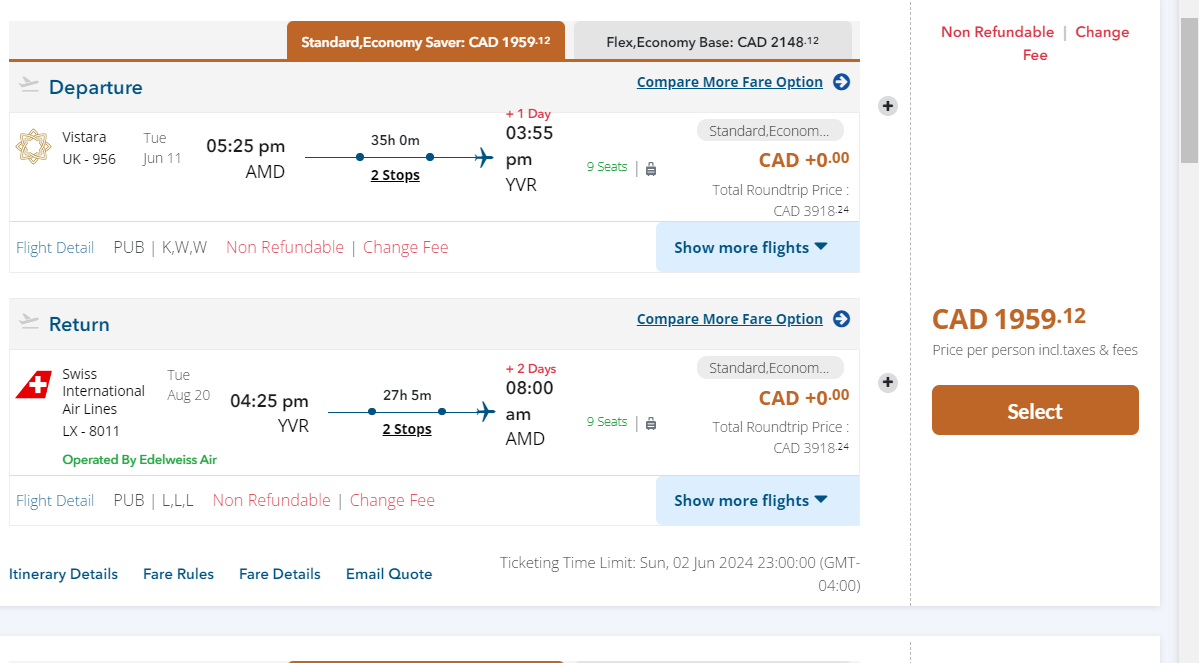
Task: Click the Vistara airline logo
Action: point(33,147)
